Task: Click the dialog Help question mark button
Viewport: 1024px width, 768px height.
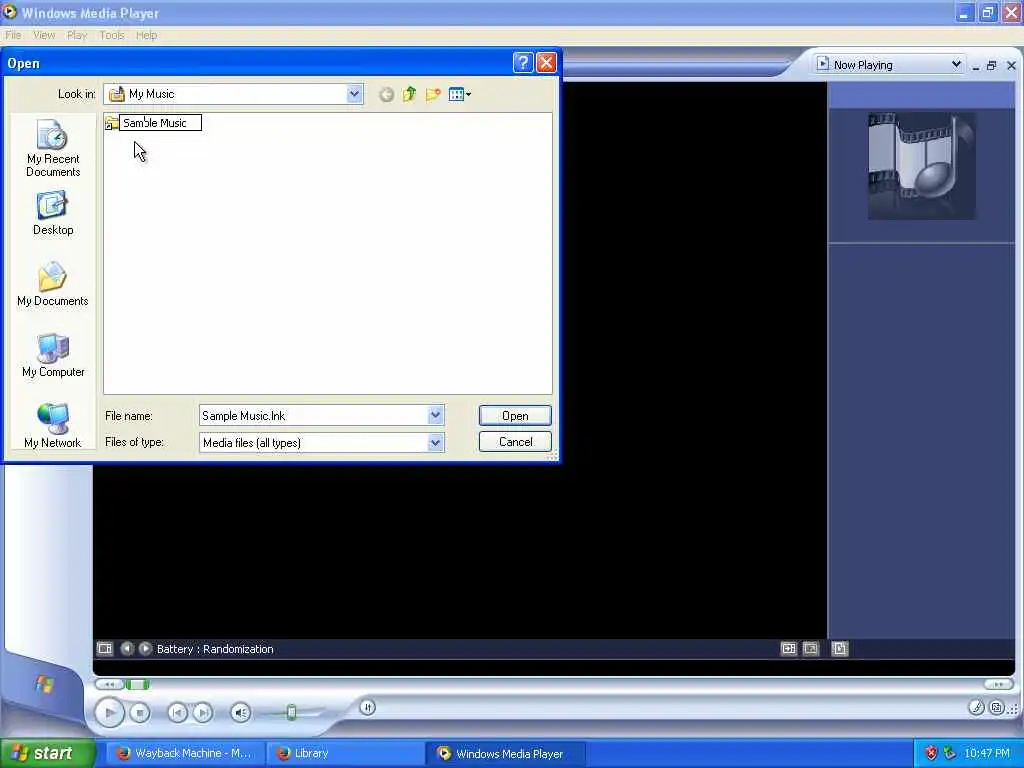Action: (x=523, y=63)
